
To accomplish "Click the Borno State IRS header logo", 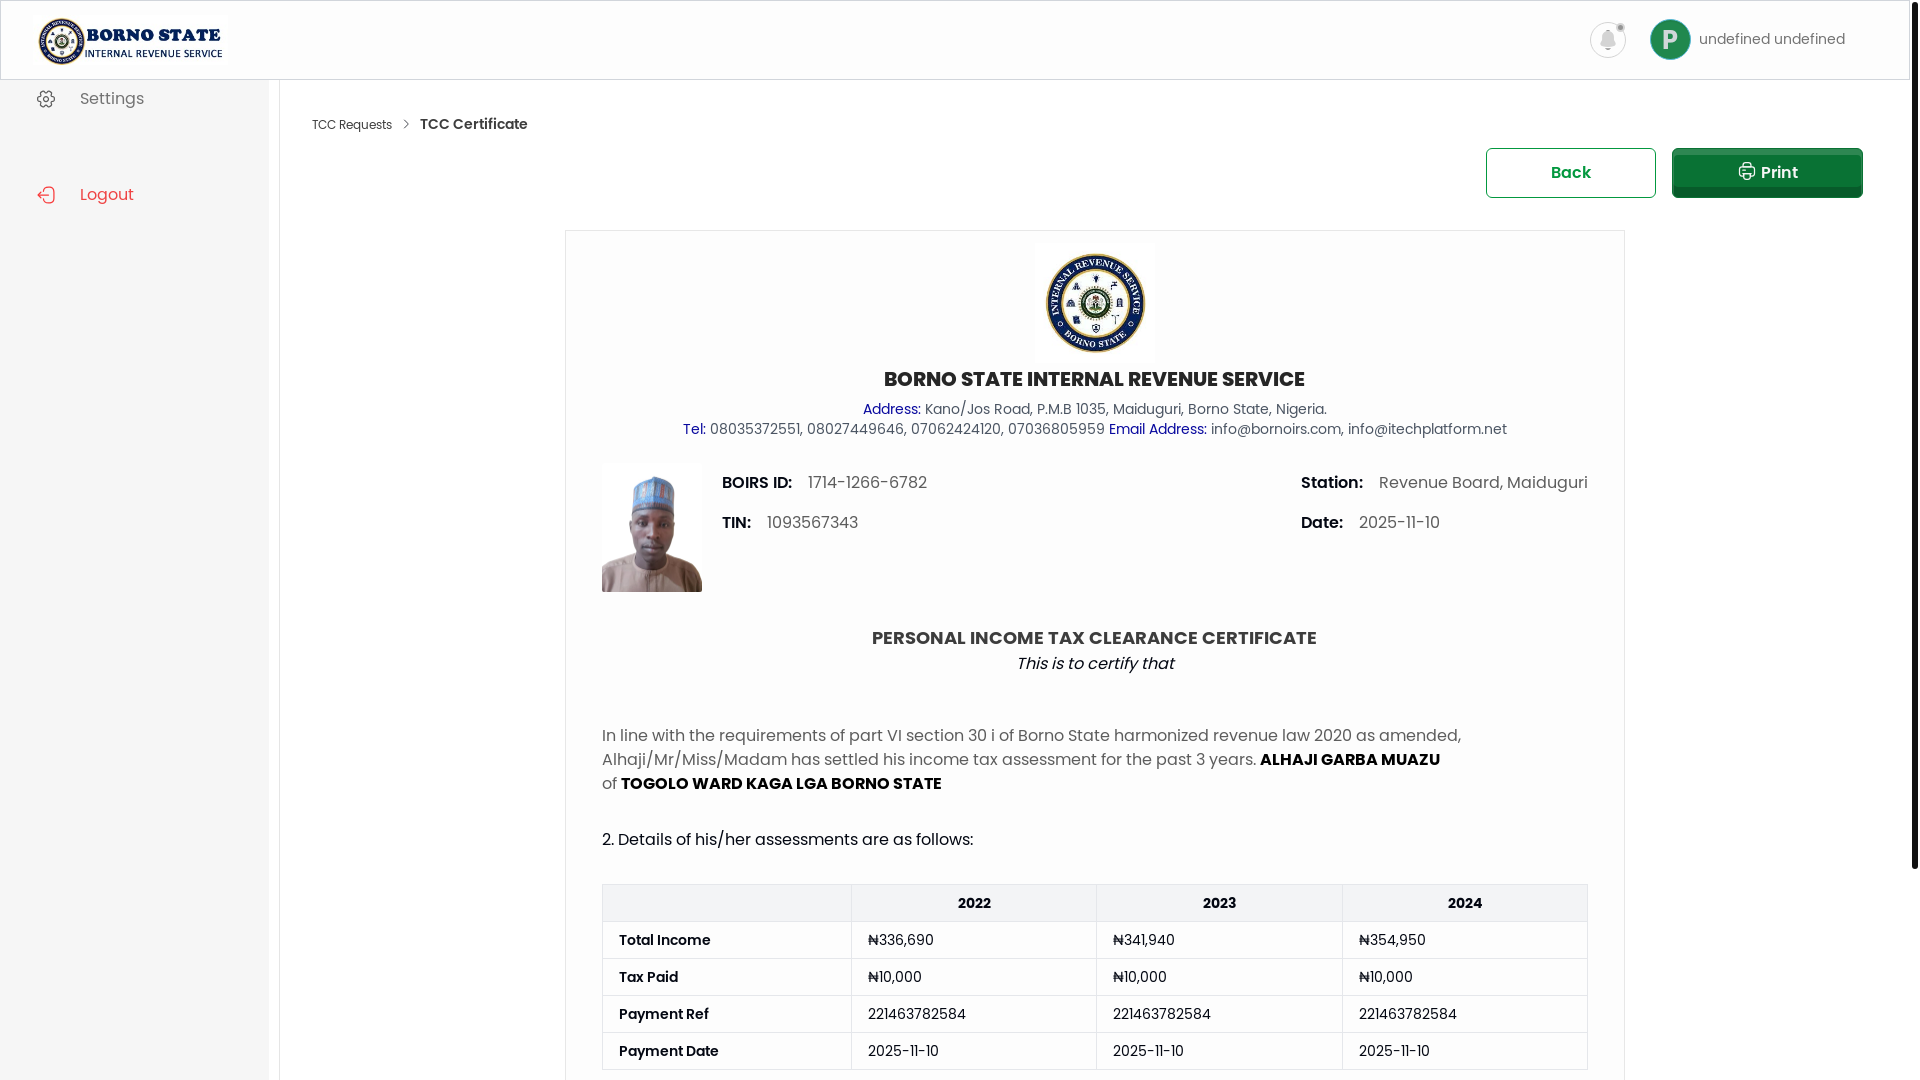I will click(x=131, y=41).
